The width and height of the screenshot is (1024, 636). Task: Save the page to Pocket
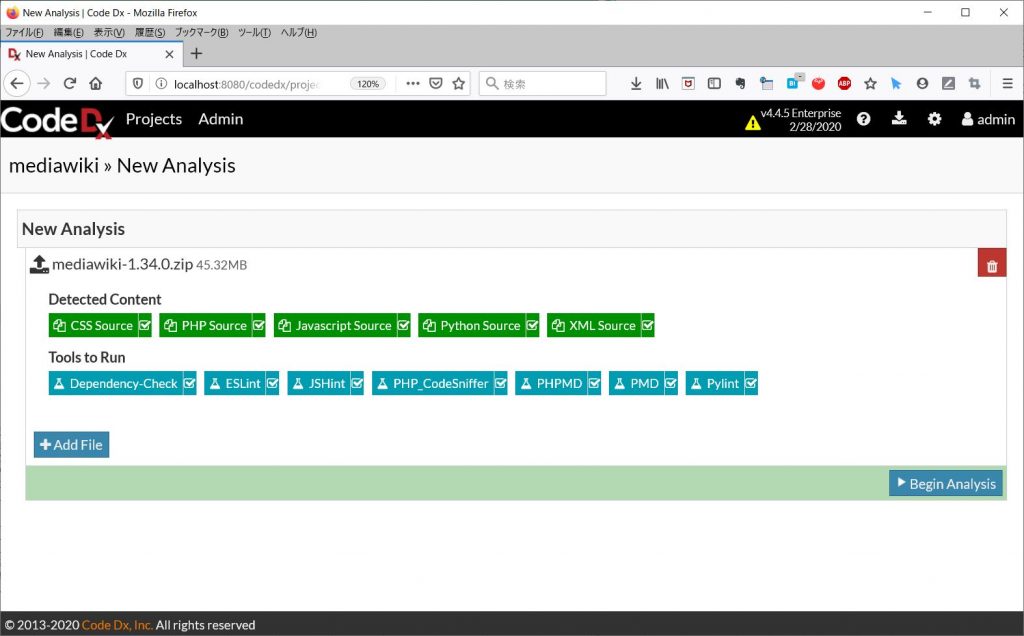click(x=436, y=84)
